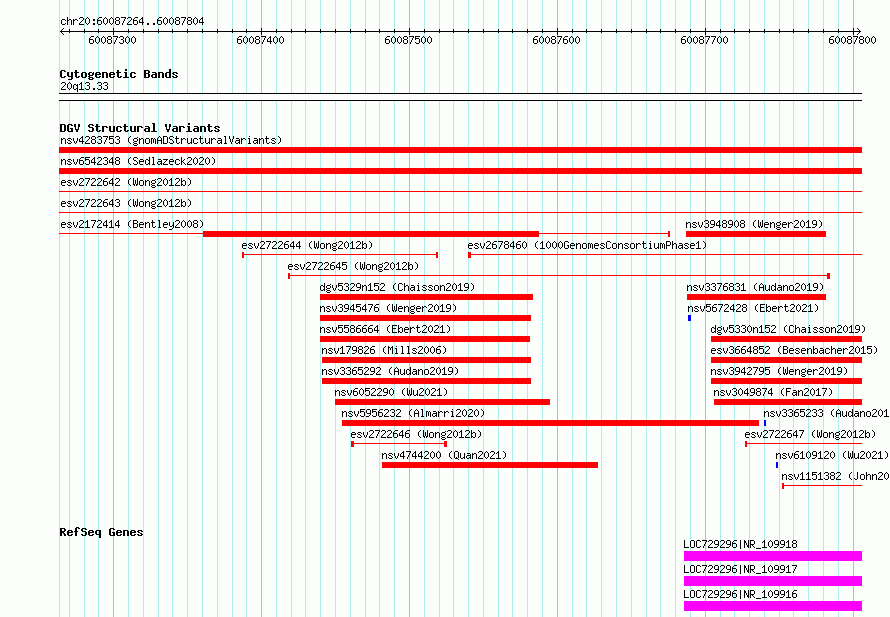The height and width of the screenshot is (617, 890).
Task: Click the blue marker under nsv6109120
Action: click(777, 465)
